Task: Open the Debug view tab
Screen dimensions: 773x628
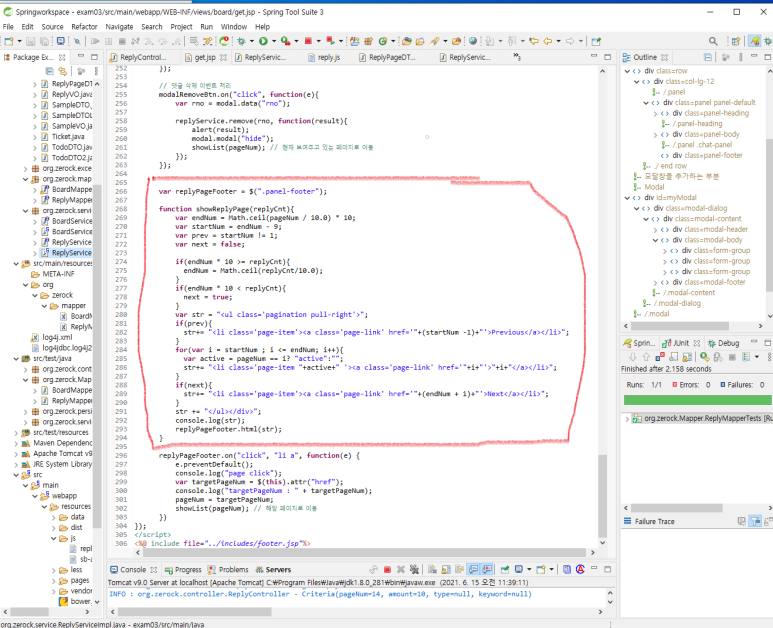Action: [723, 343]
